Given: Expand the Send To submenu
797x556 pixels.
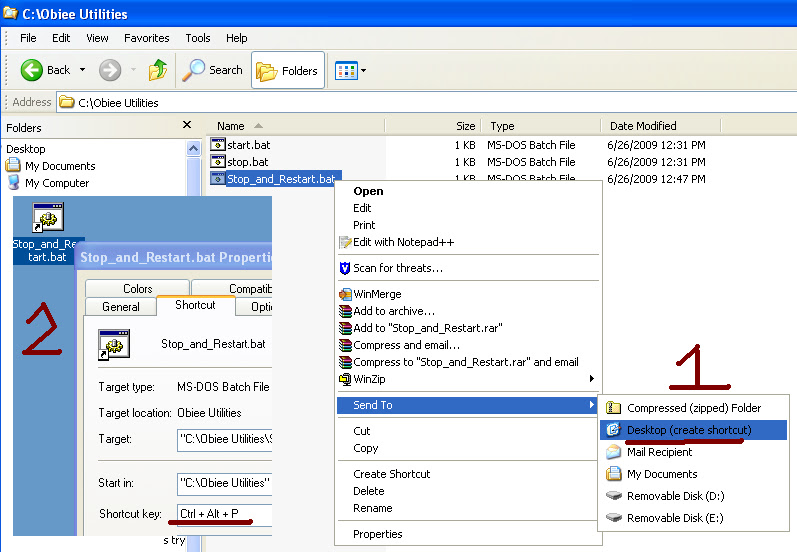Looking at the screenshot, I should click(x=467, y=405).
